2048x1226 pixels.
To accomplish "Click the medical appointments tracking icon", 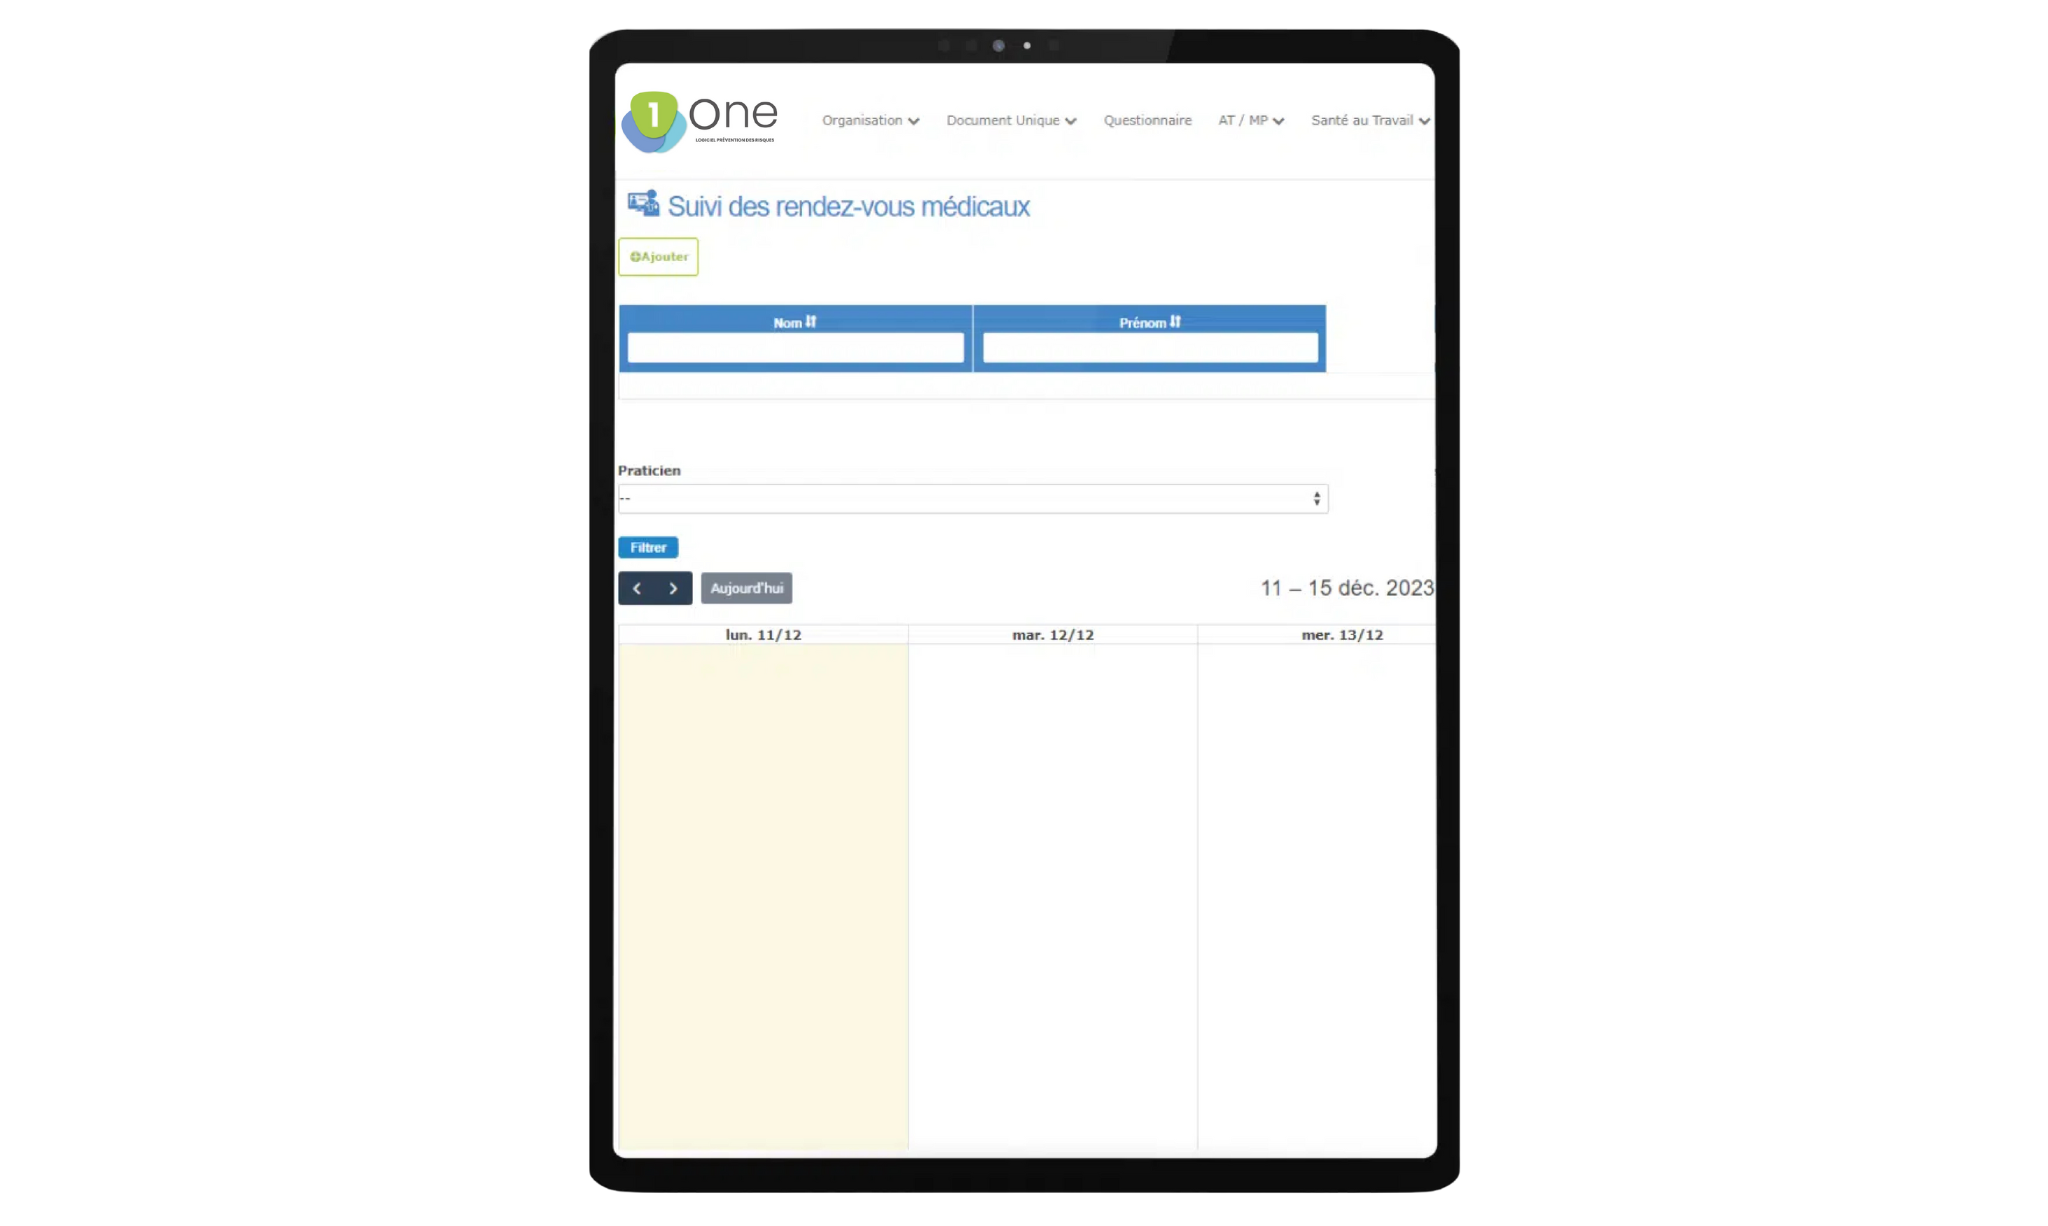I will [x=642, y=204].
